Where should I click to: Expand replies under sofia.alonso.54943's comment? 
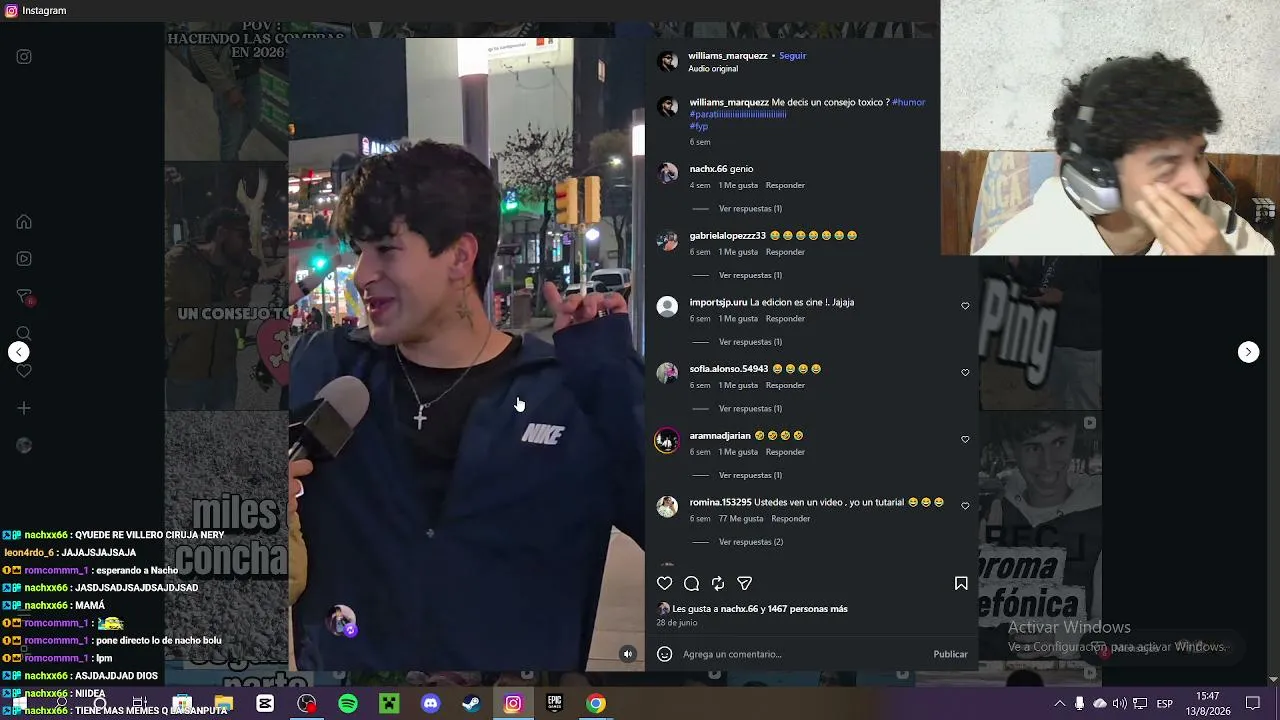750,409
